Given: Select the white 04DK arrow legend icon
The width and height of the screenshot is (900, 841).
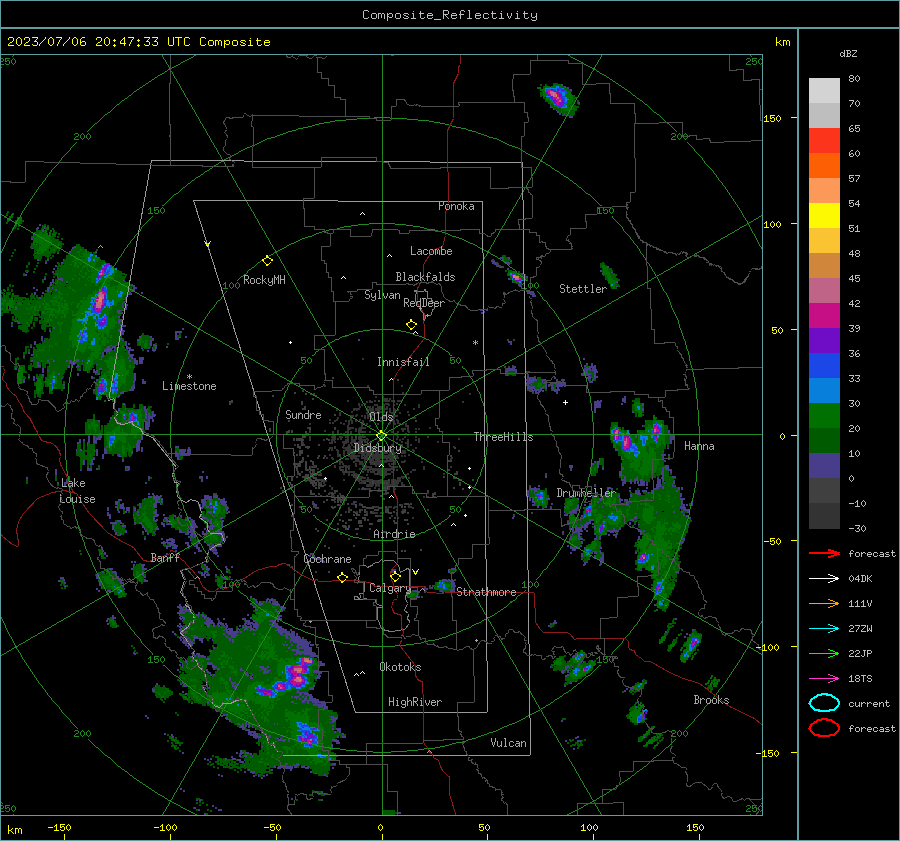Looking at the screenshot, I should pyautogui.click(x=824, y=579).
